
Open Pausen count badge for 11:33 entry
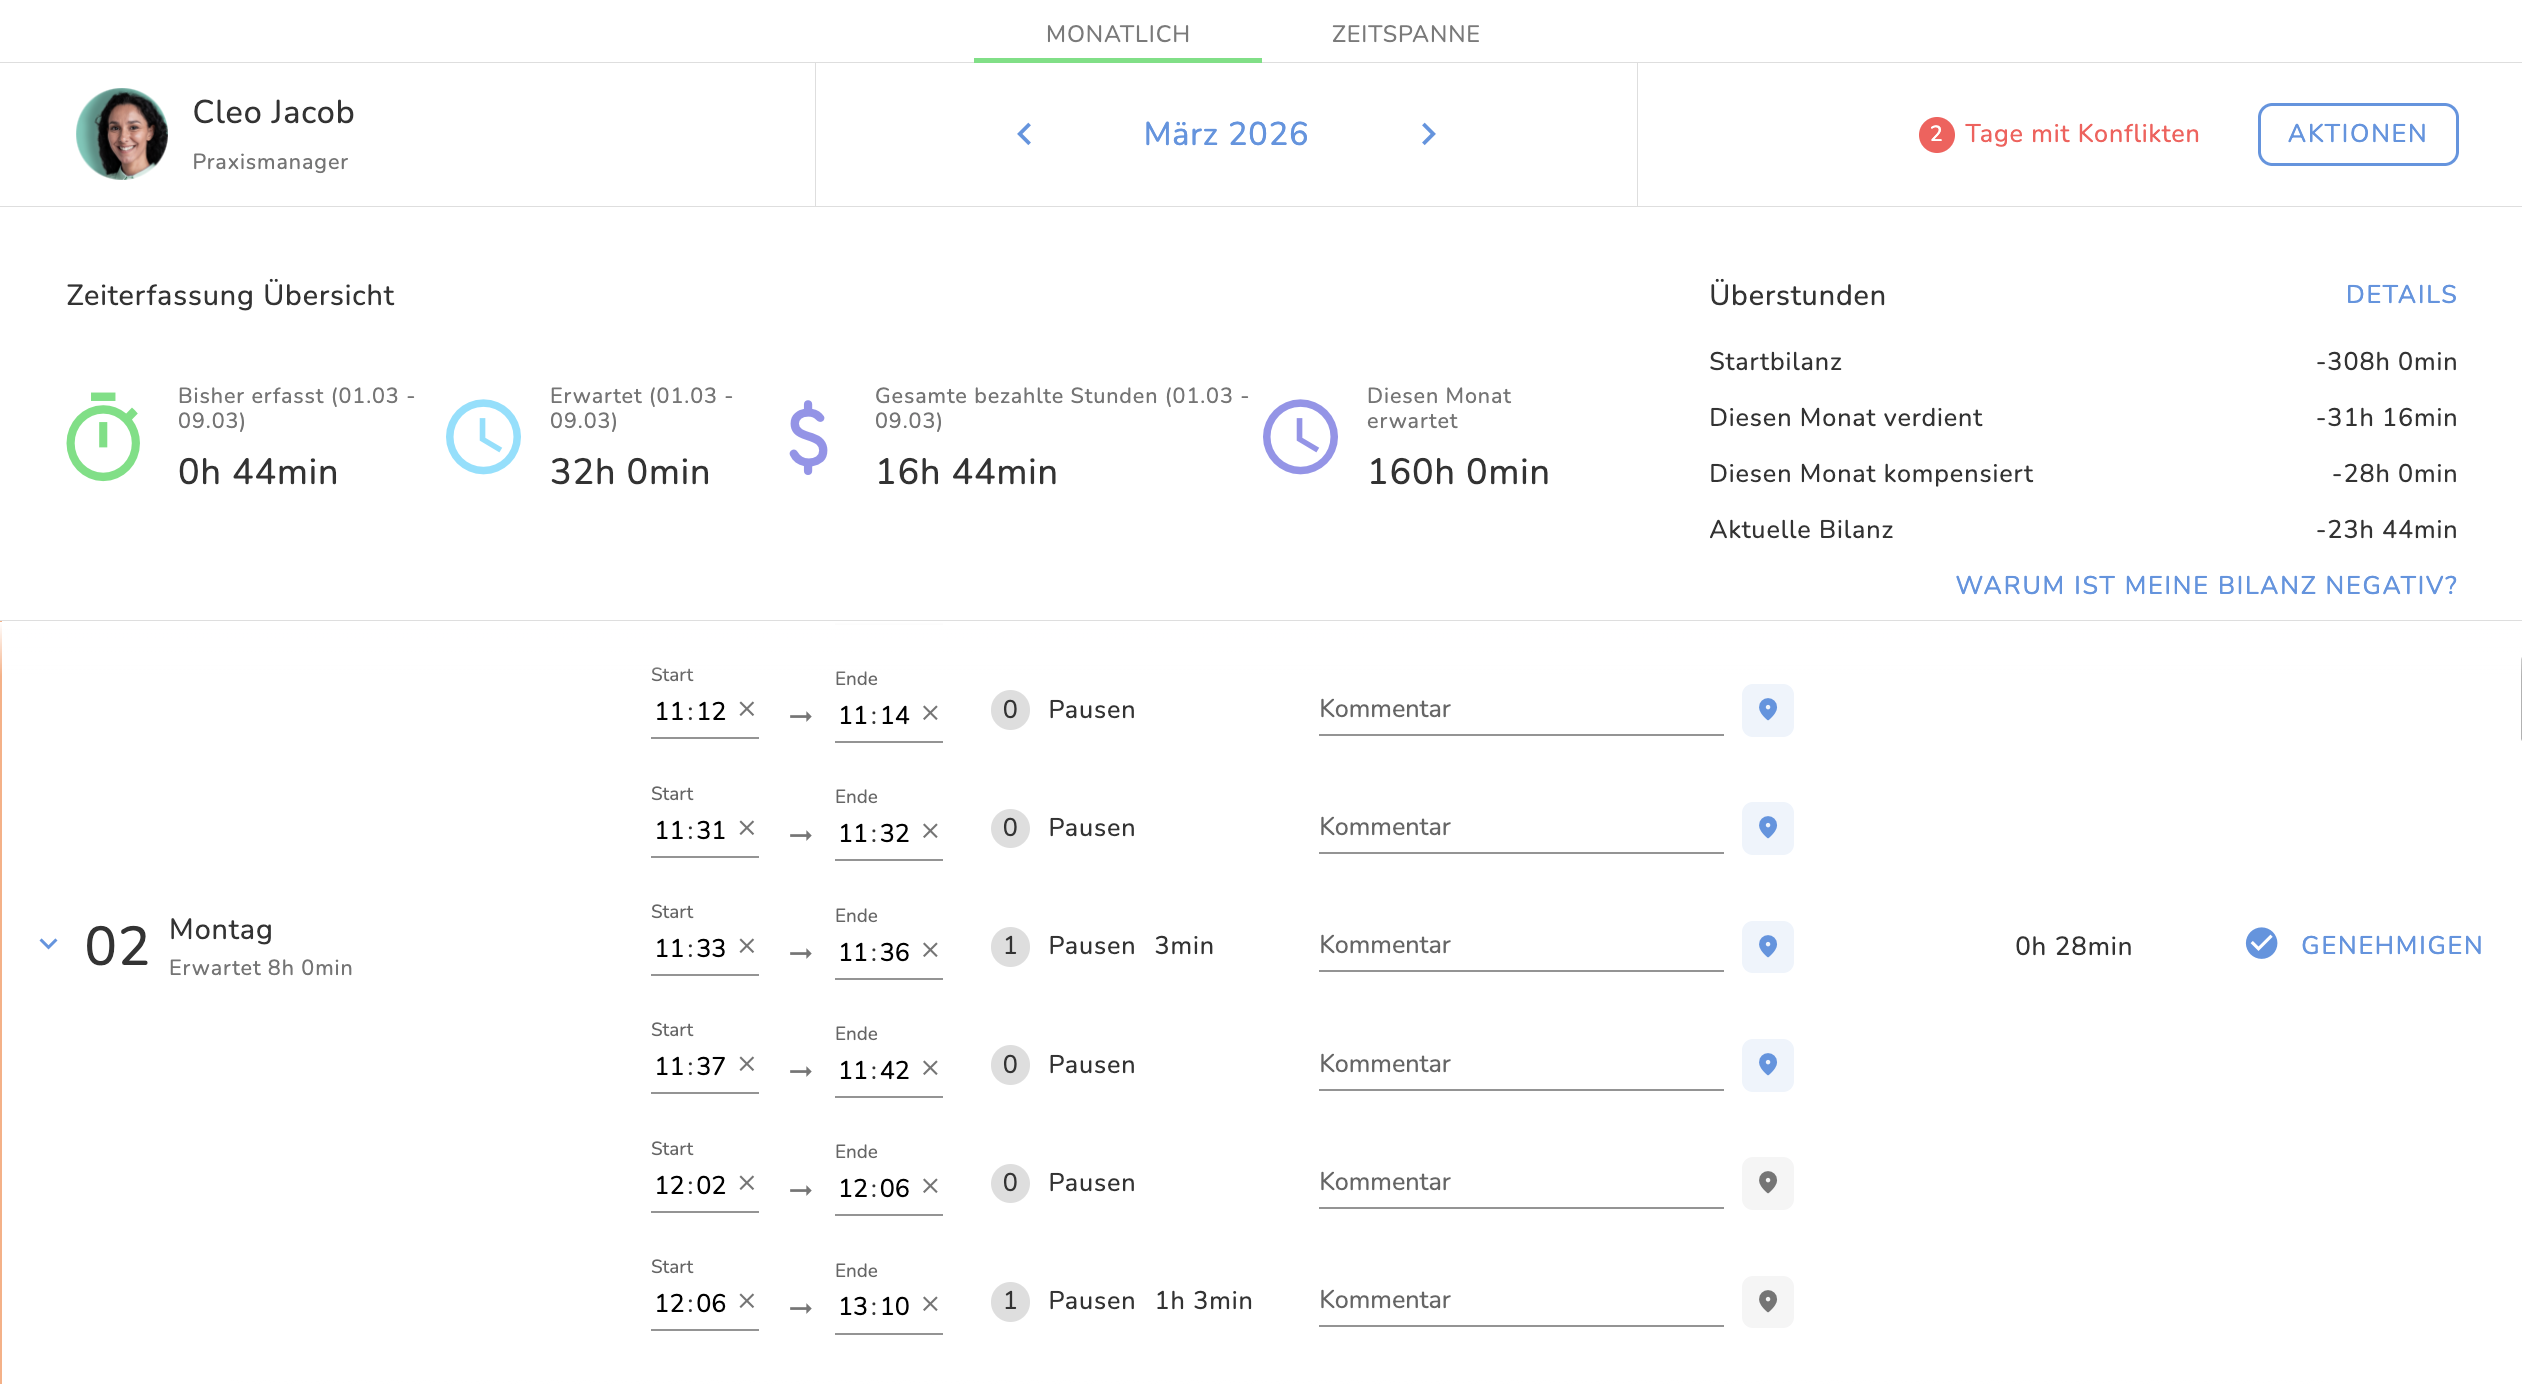pyautogui.click(x=1010, y=946)
